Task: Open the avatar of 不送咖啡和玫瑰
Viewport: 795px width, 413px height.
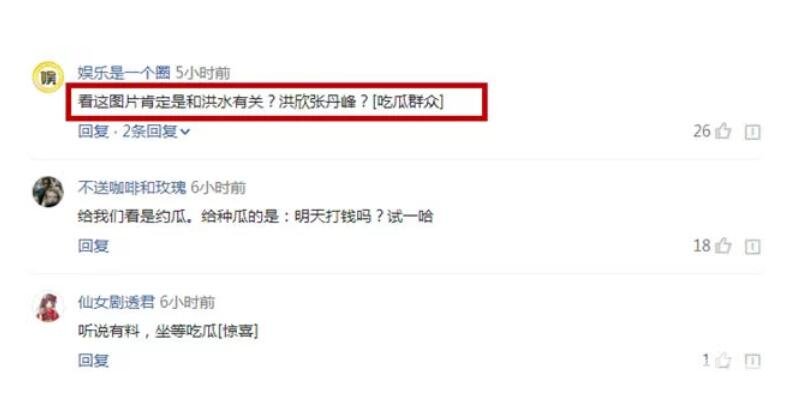Action: click(x=48, y=192)
